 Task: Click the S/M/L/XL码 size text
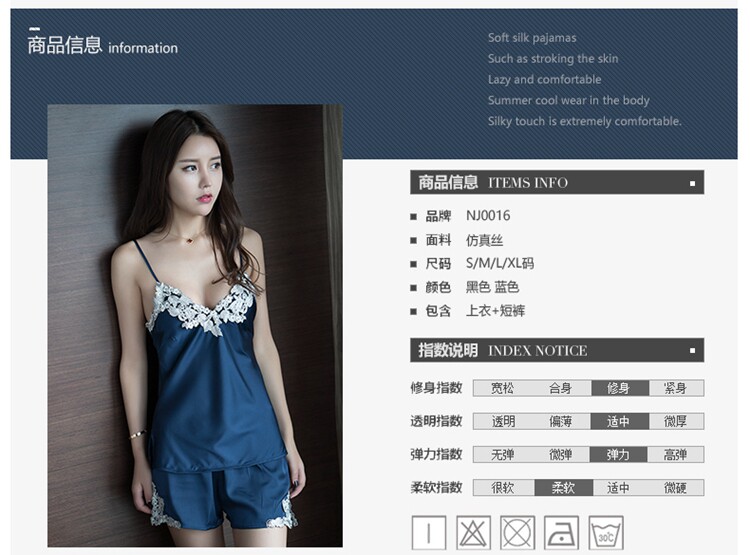pyautogui.click(x=500, y=263)
